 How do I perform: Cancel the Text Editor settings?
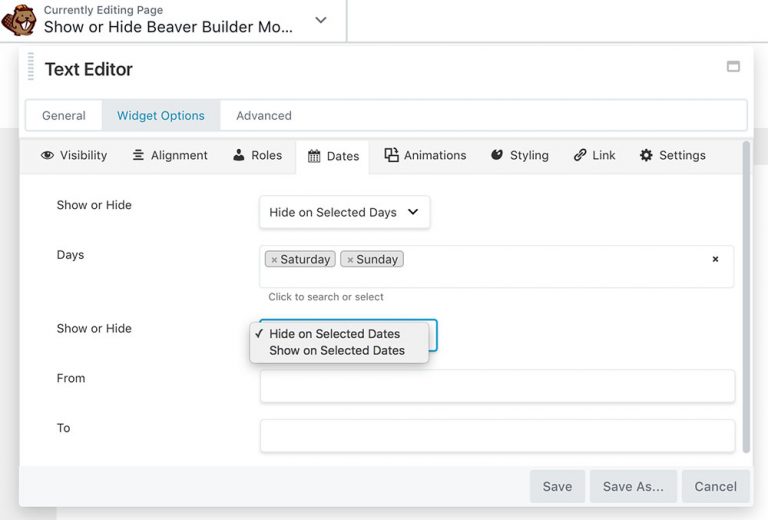point(716,486)
